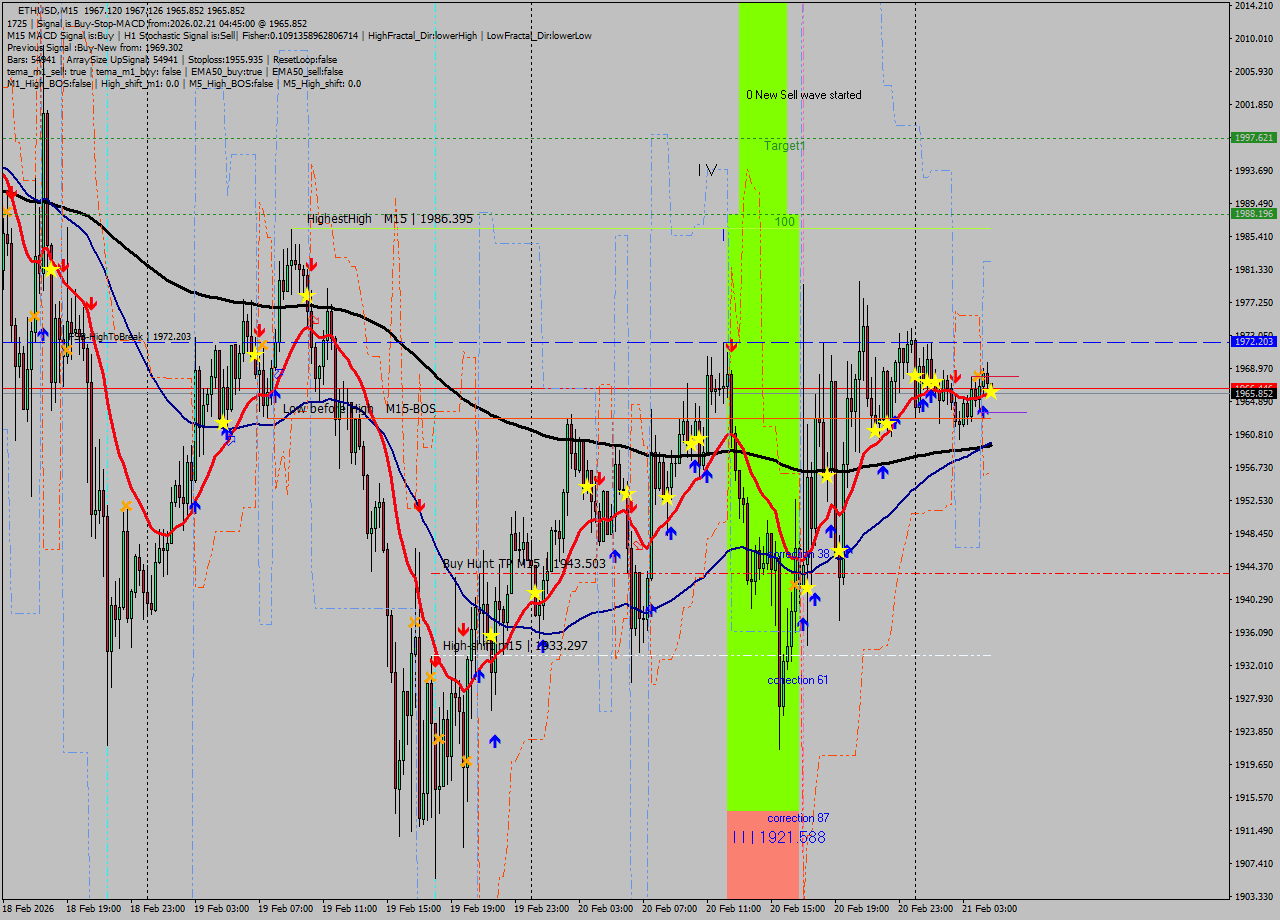This screenshot has height=920, width=1280.
Task: Click the green 1997.621 price tag
Action: click(x=1253, y=138)
